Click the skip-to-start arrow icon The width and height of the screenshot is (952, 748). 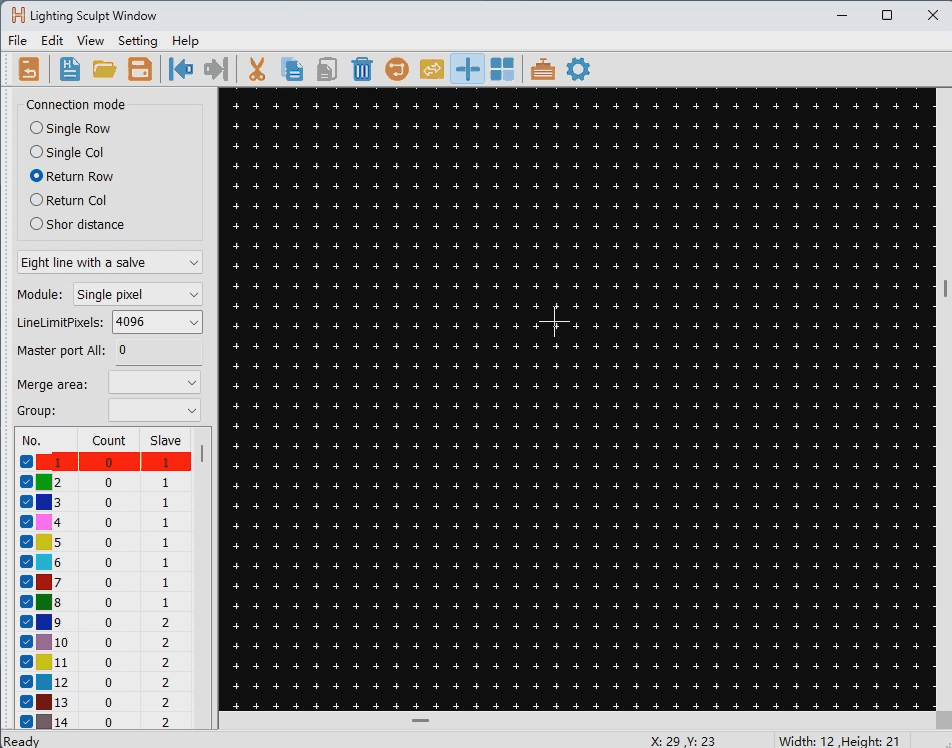(180, 69)
